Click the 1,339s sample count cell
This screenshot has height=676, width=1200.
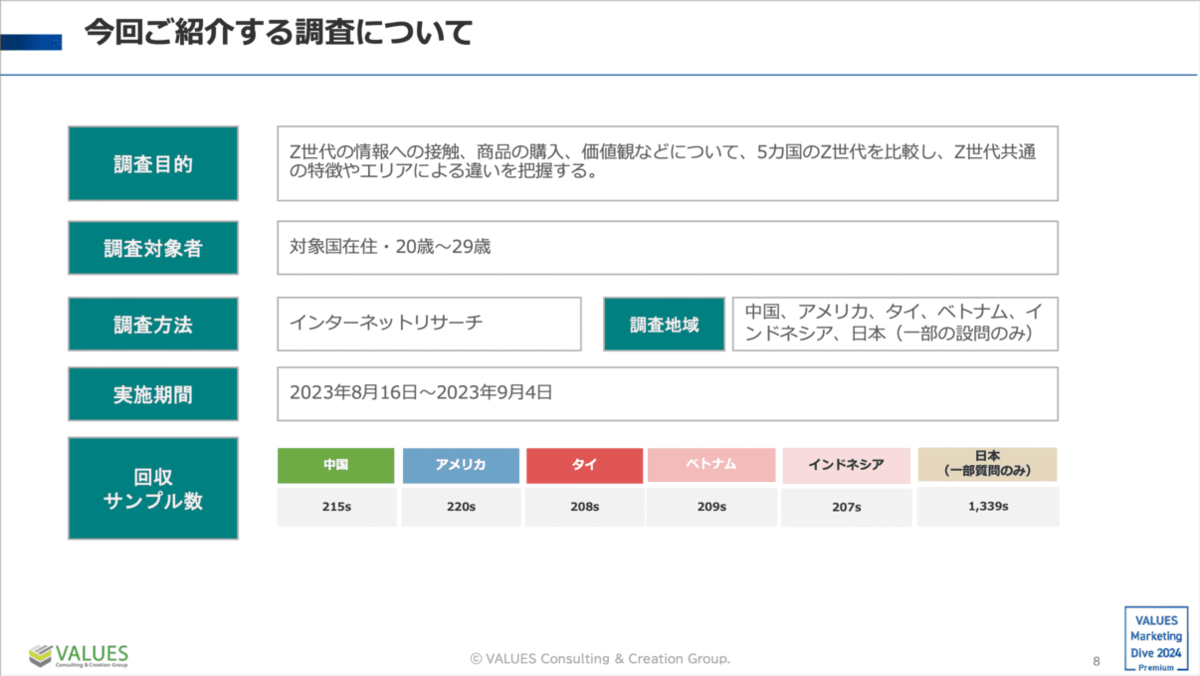tap(987, 507)
